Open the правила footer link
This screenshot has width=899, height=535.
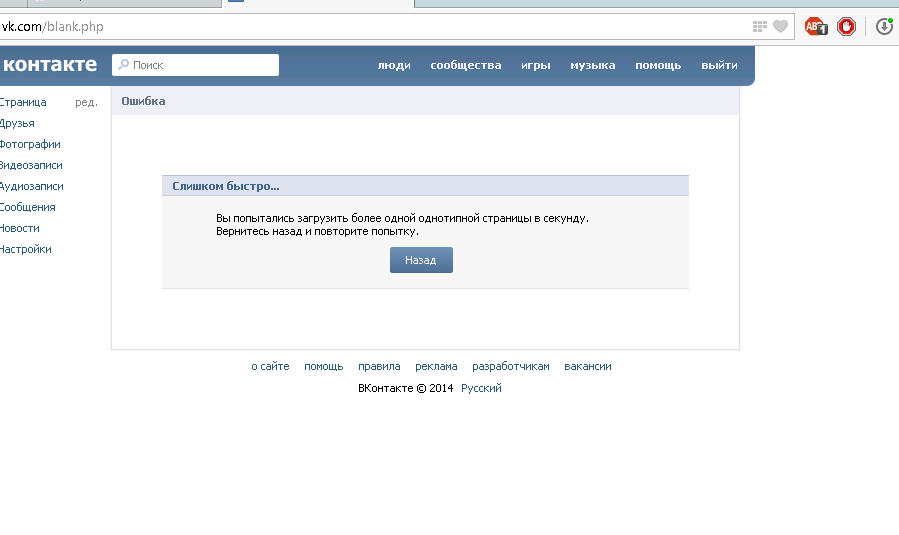click(379, 366)
